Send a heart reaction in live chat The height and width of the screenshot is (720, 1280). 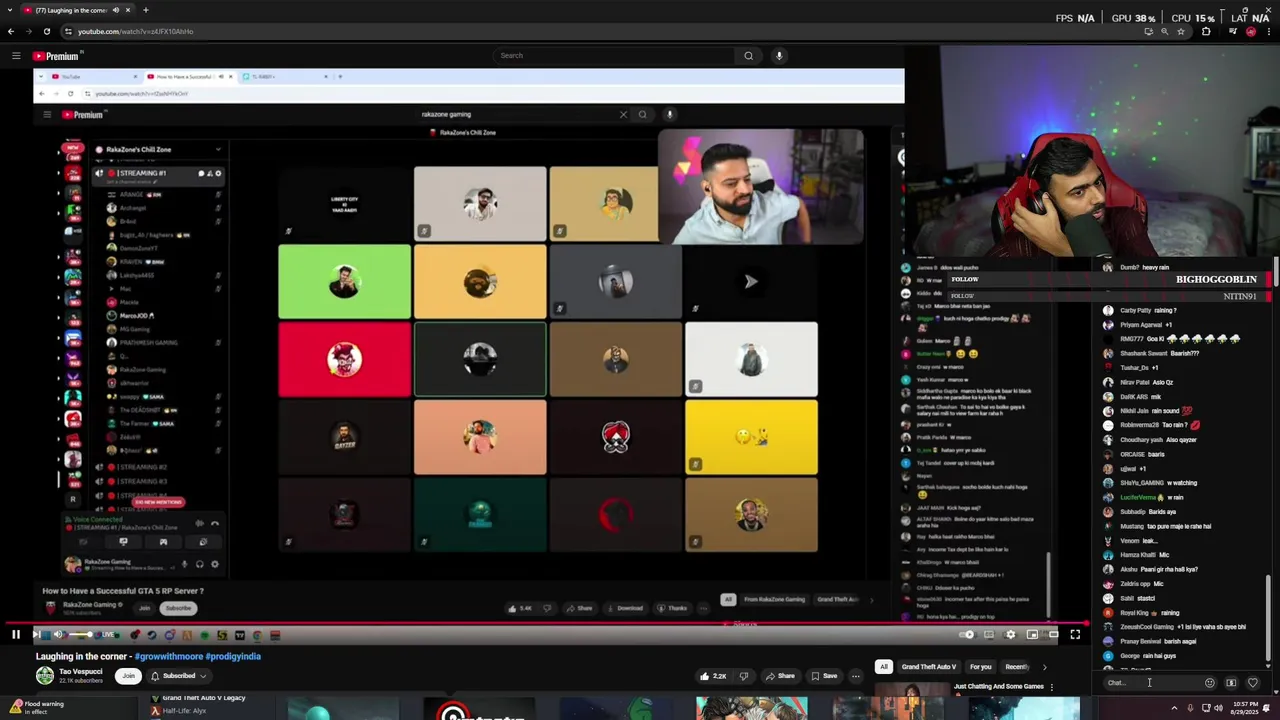coord(1253,683)
